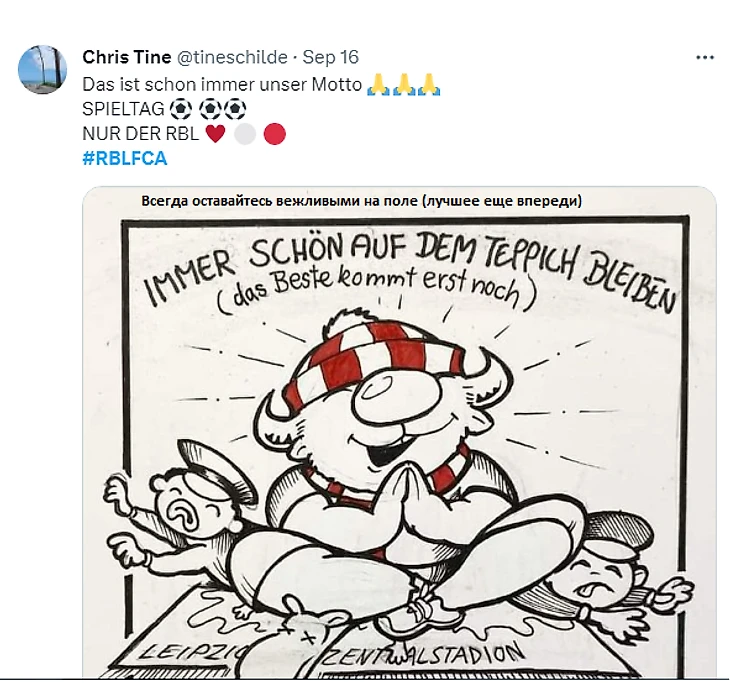730x683 pixels.
Task: Open the #RBLFCA hashtag
Action: click(125, 158)
